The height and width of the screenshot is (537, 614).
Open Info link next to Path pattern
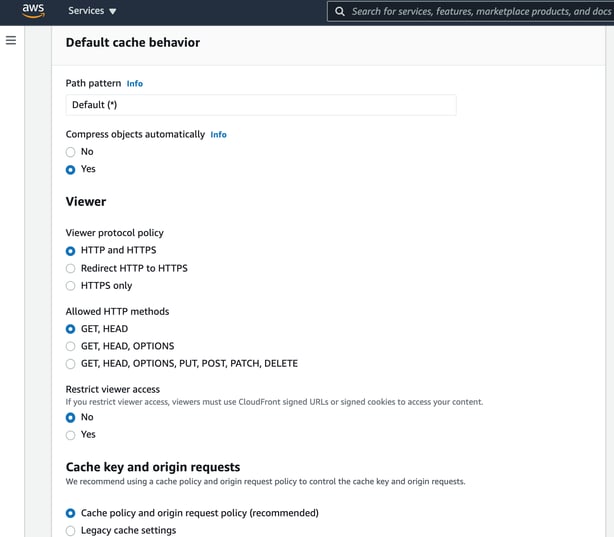point(135,83)
